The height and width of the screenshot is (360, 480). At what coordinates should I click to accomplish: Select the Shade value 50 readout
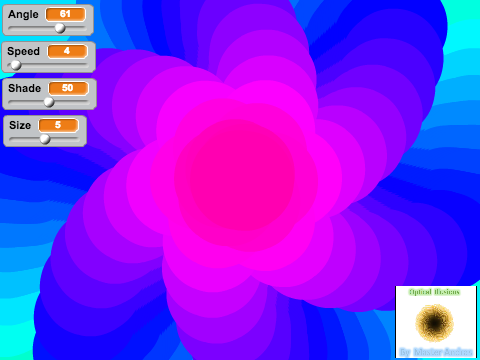click(x=69, y=88)
